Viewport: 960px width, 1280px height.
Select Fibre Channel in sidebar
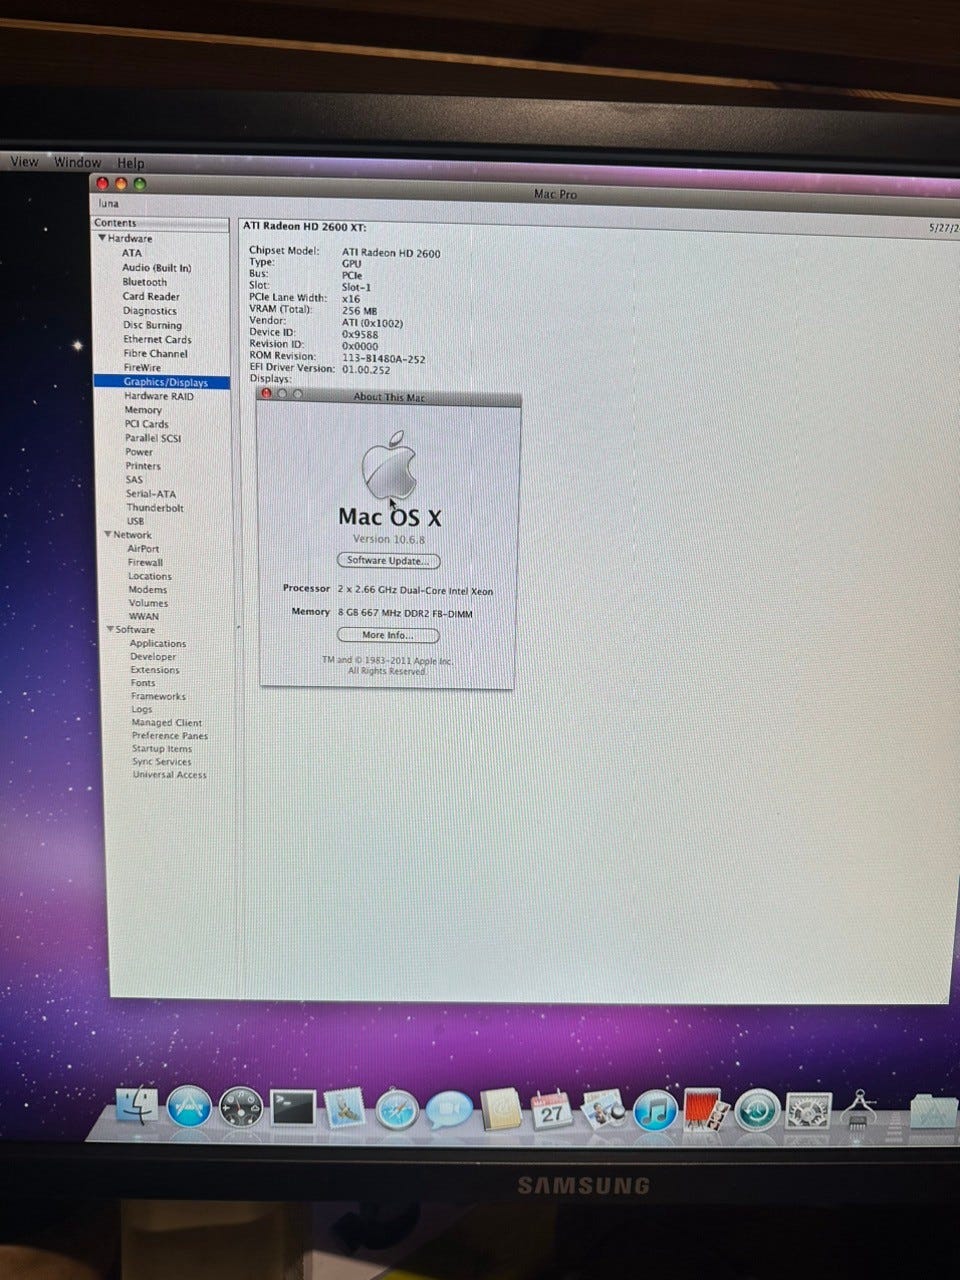click(156, 353)
